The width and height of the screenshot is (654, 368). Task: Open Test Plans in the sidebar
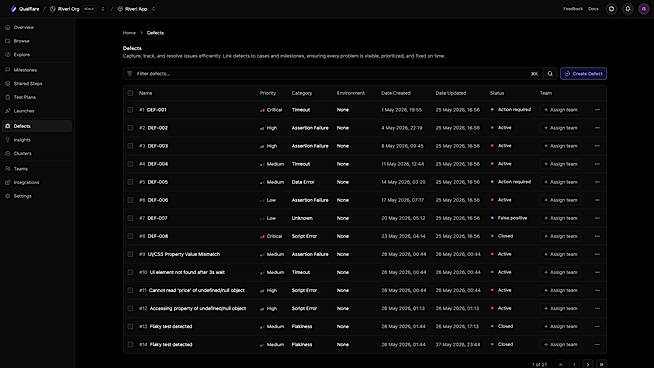(x=37, y=97)
